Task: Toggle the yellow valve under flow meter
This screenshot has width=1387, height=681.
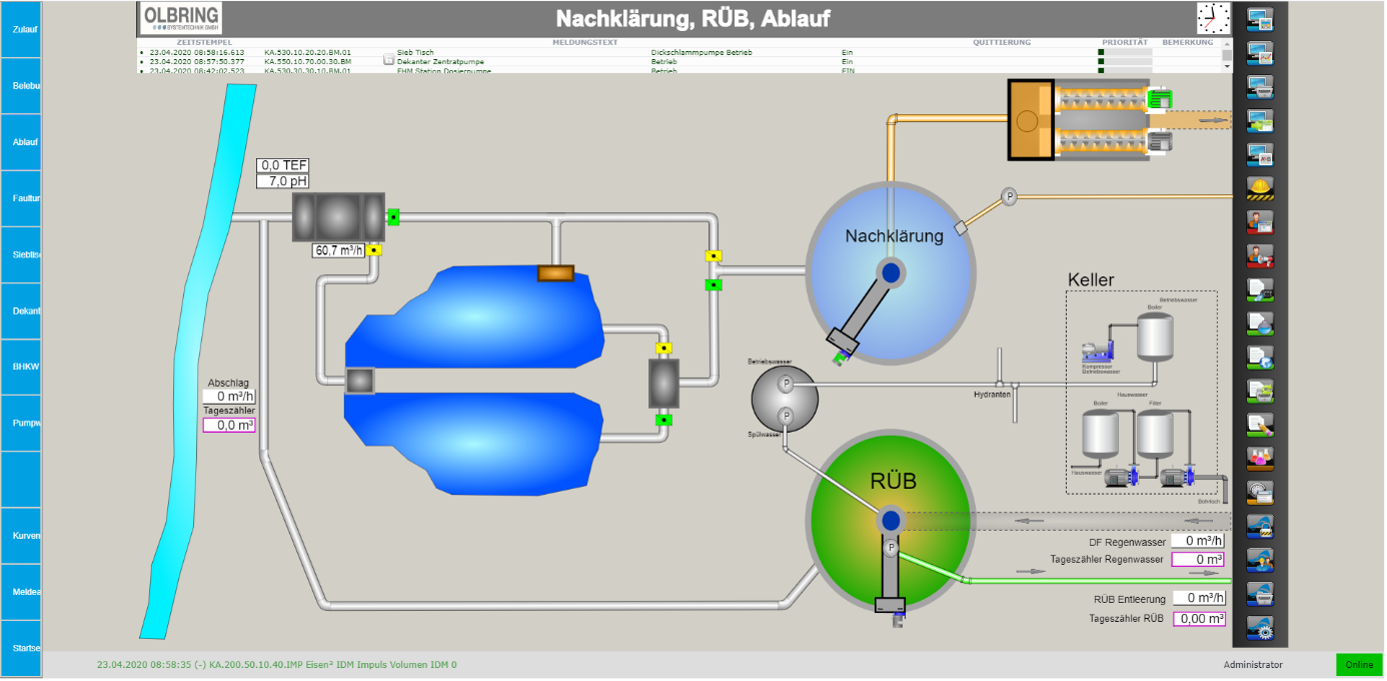Action: (x=373, y=250)
